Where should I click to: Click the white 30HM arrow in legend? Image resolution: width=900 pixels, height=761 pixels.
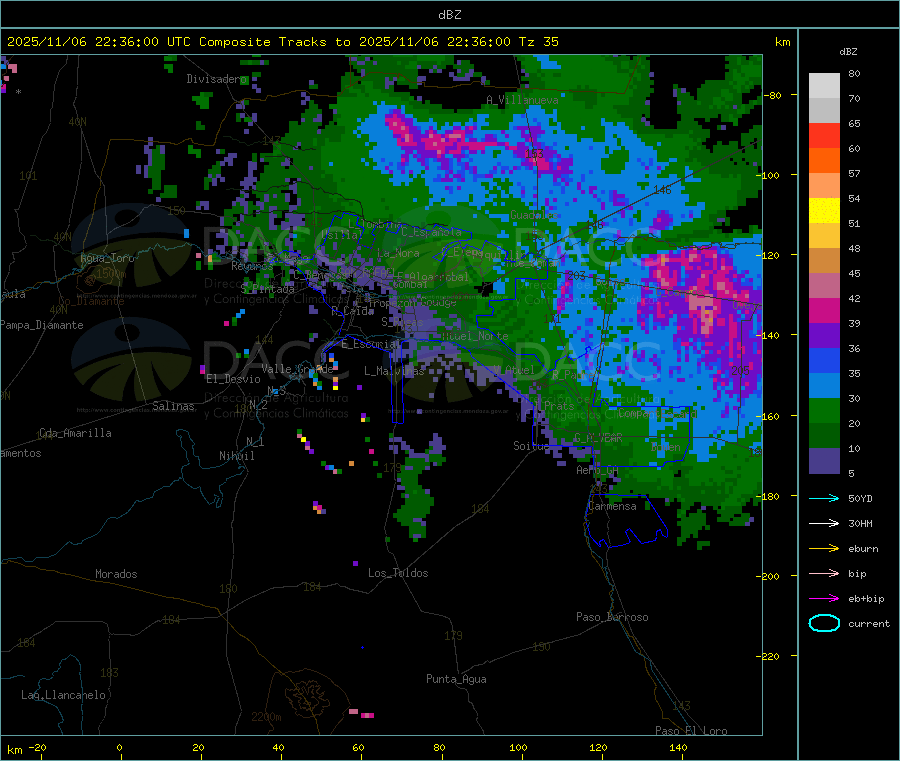[824, 523]
